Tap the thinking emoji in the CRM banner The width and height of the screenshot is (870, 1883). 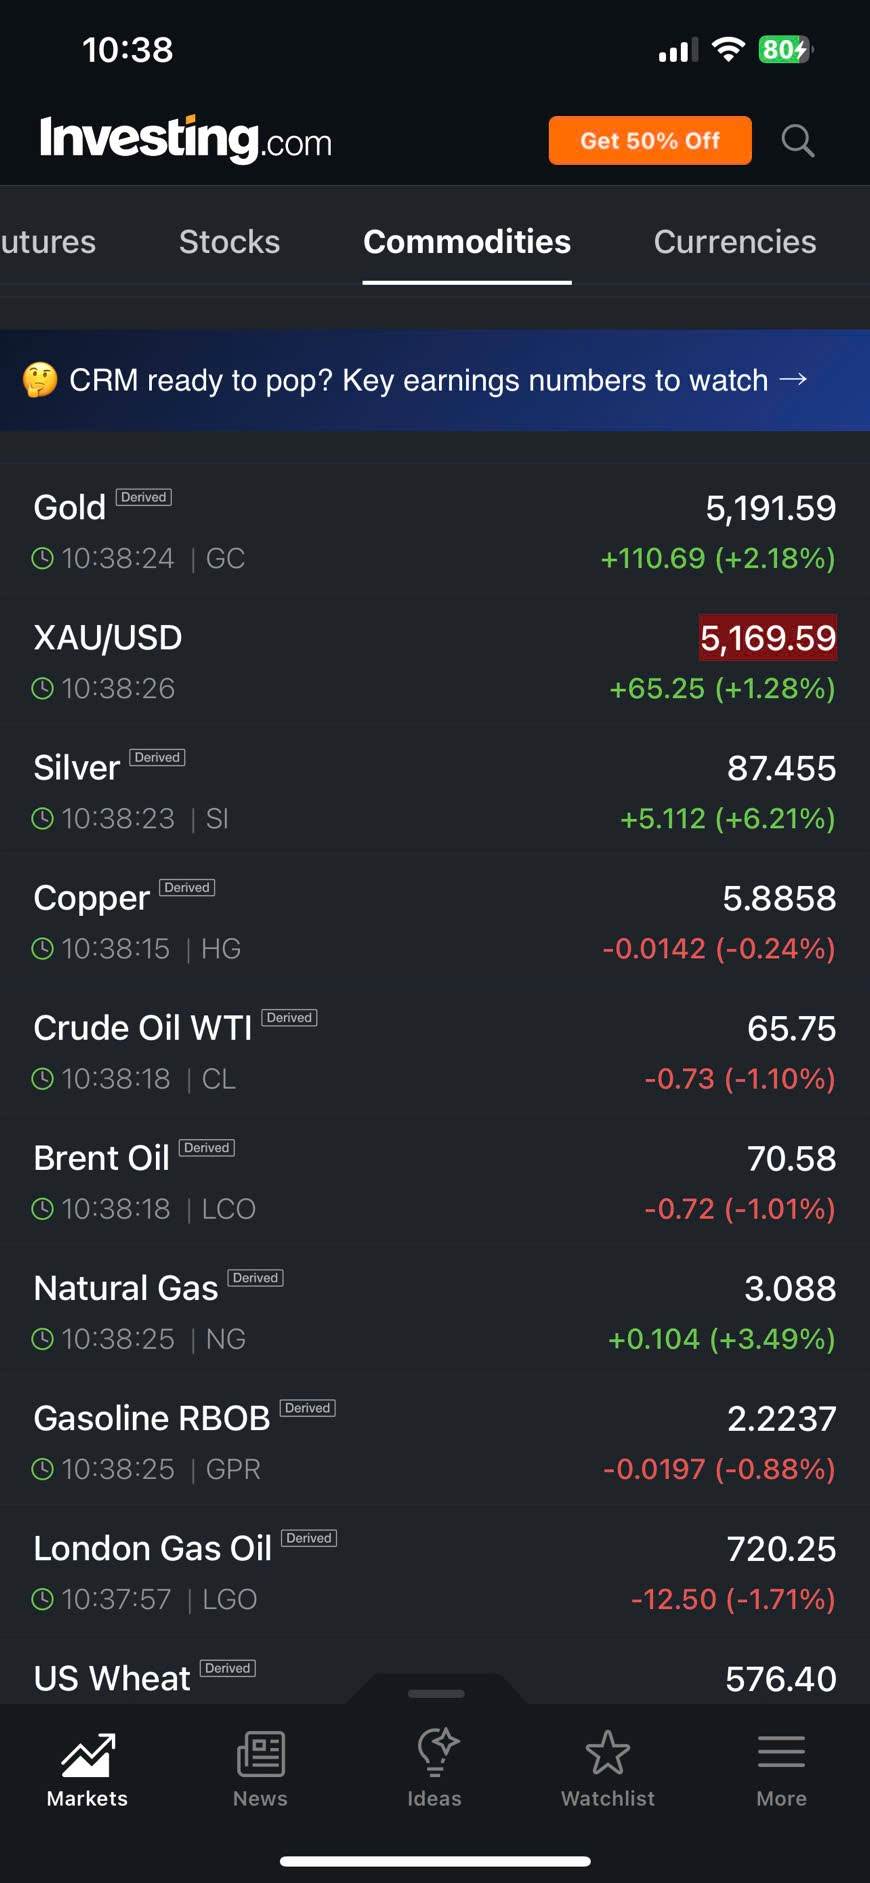[40, 380]
